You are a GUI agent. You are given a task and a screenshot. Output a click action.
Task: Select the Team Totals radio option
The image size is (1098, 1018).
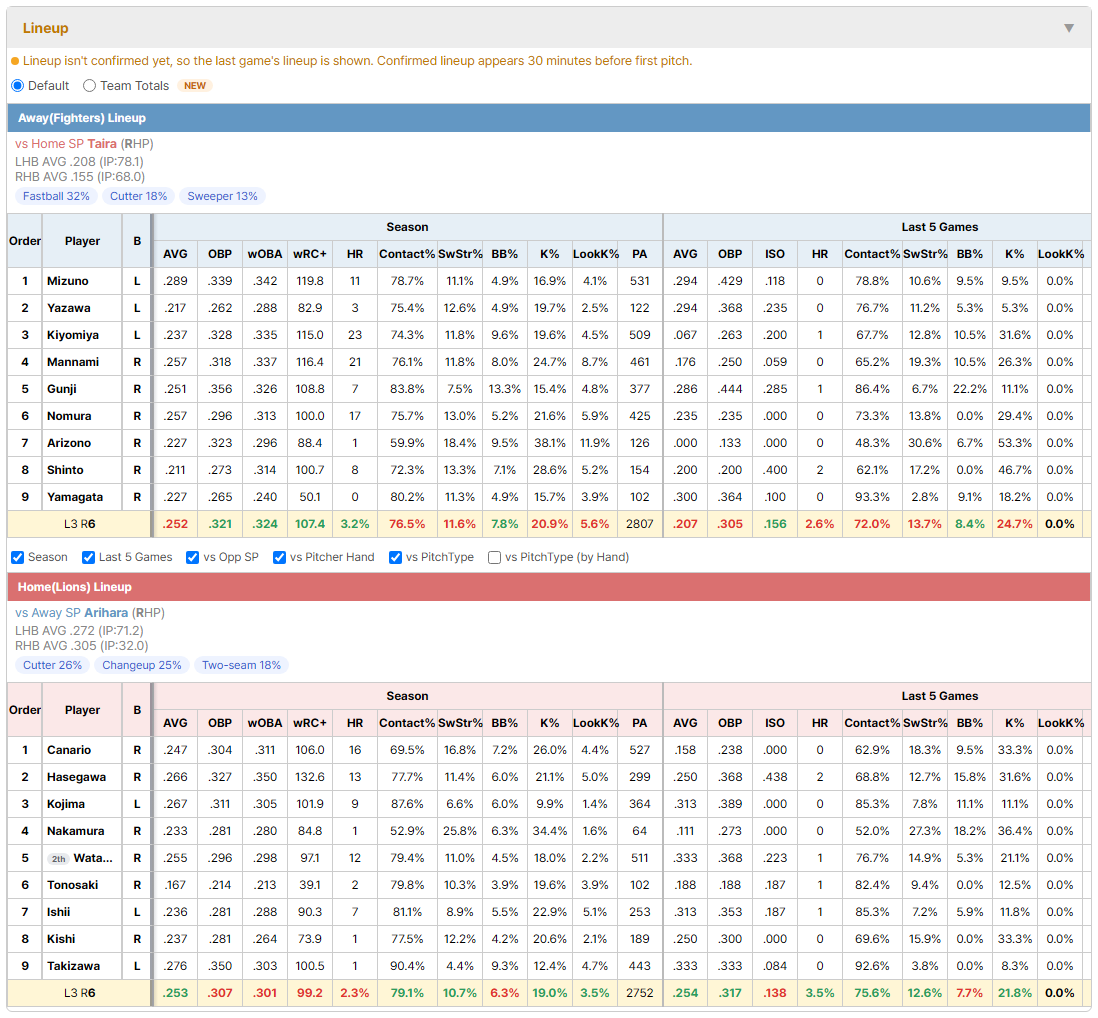pos(90,85)
